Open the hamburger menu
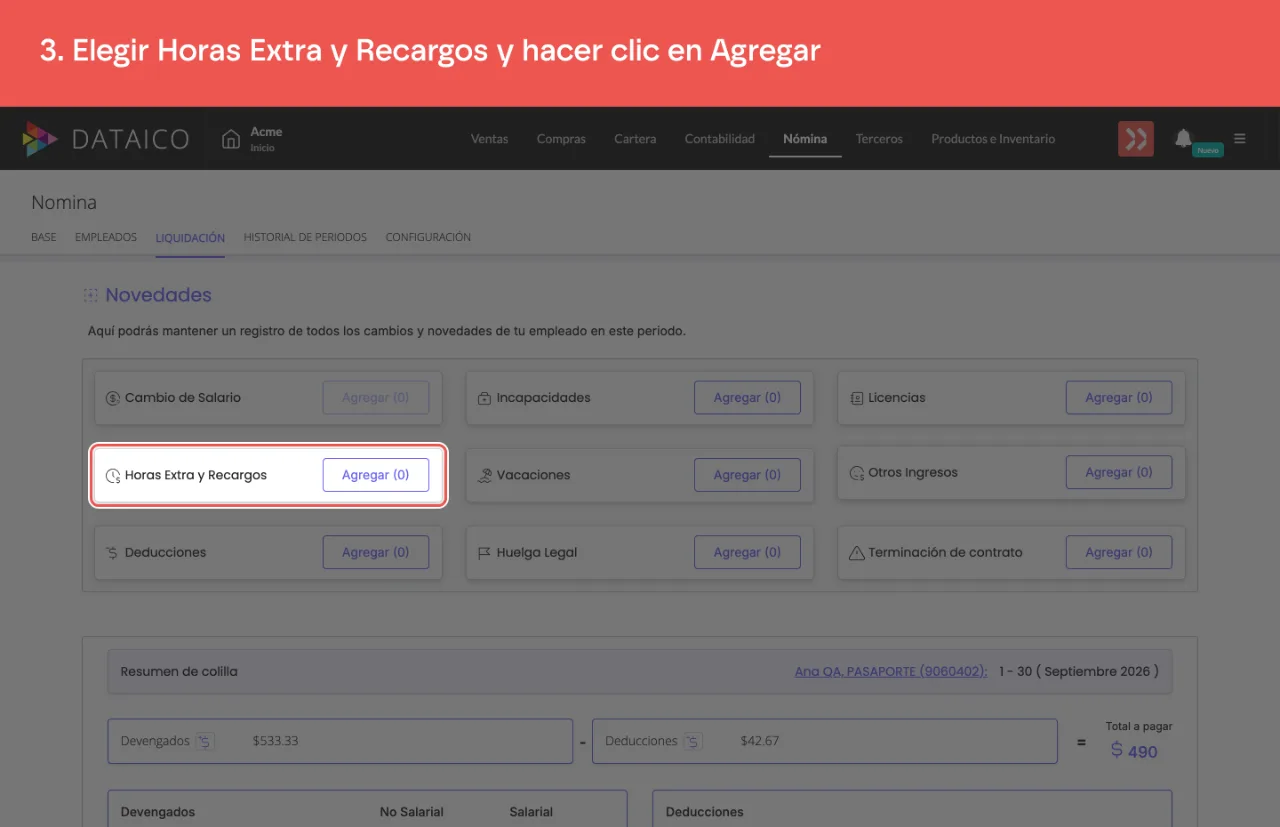1280x827 pixels. coord(1240,139)
